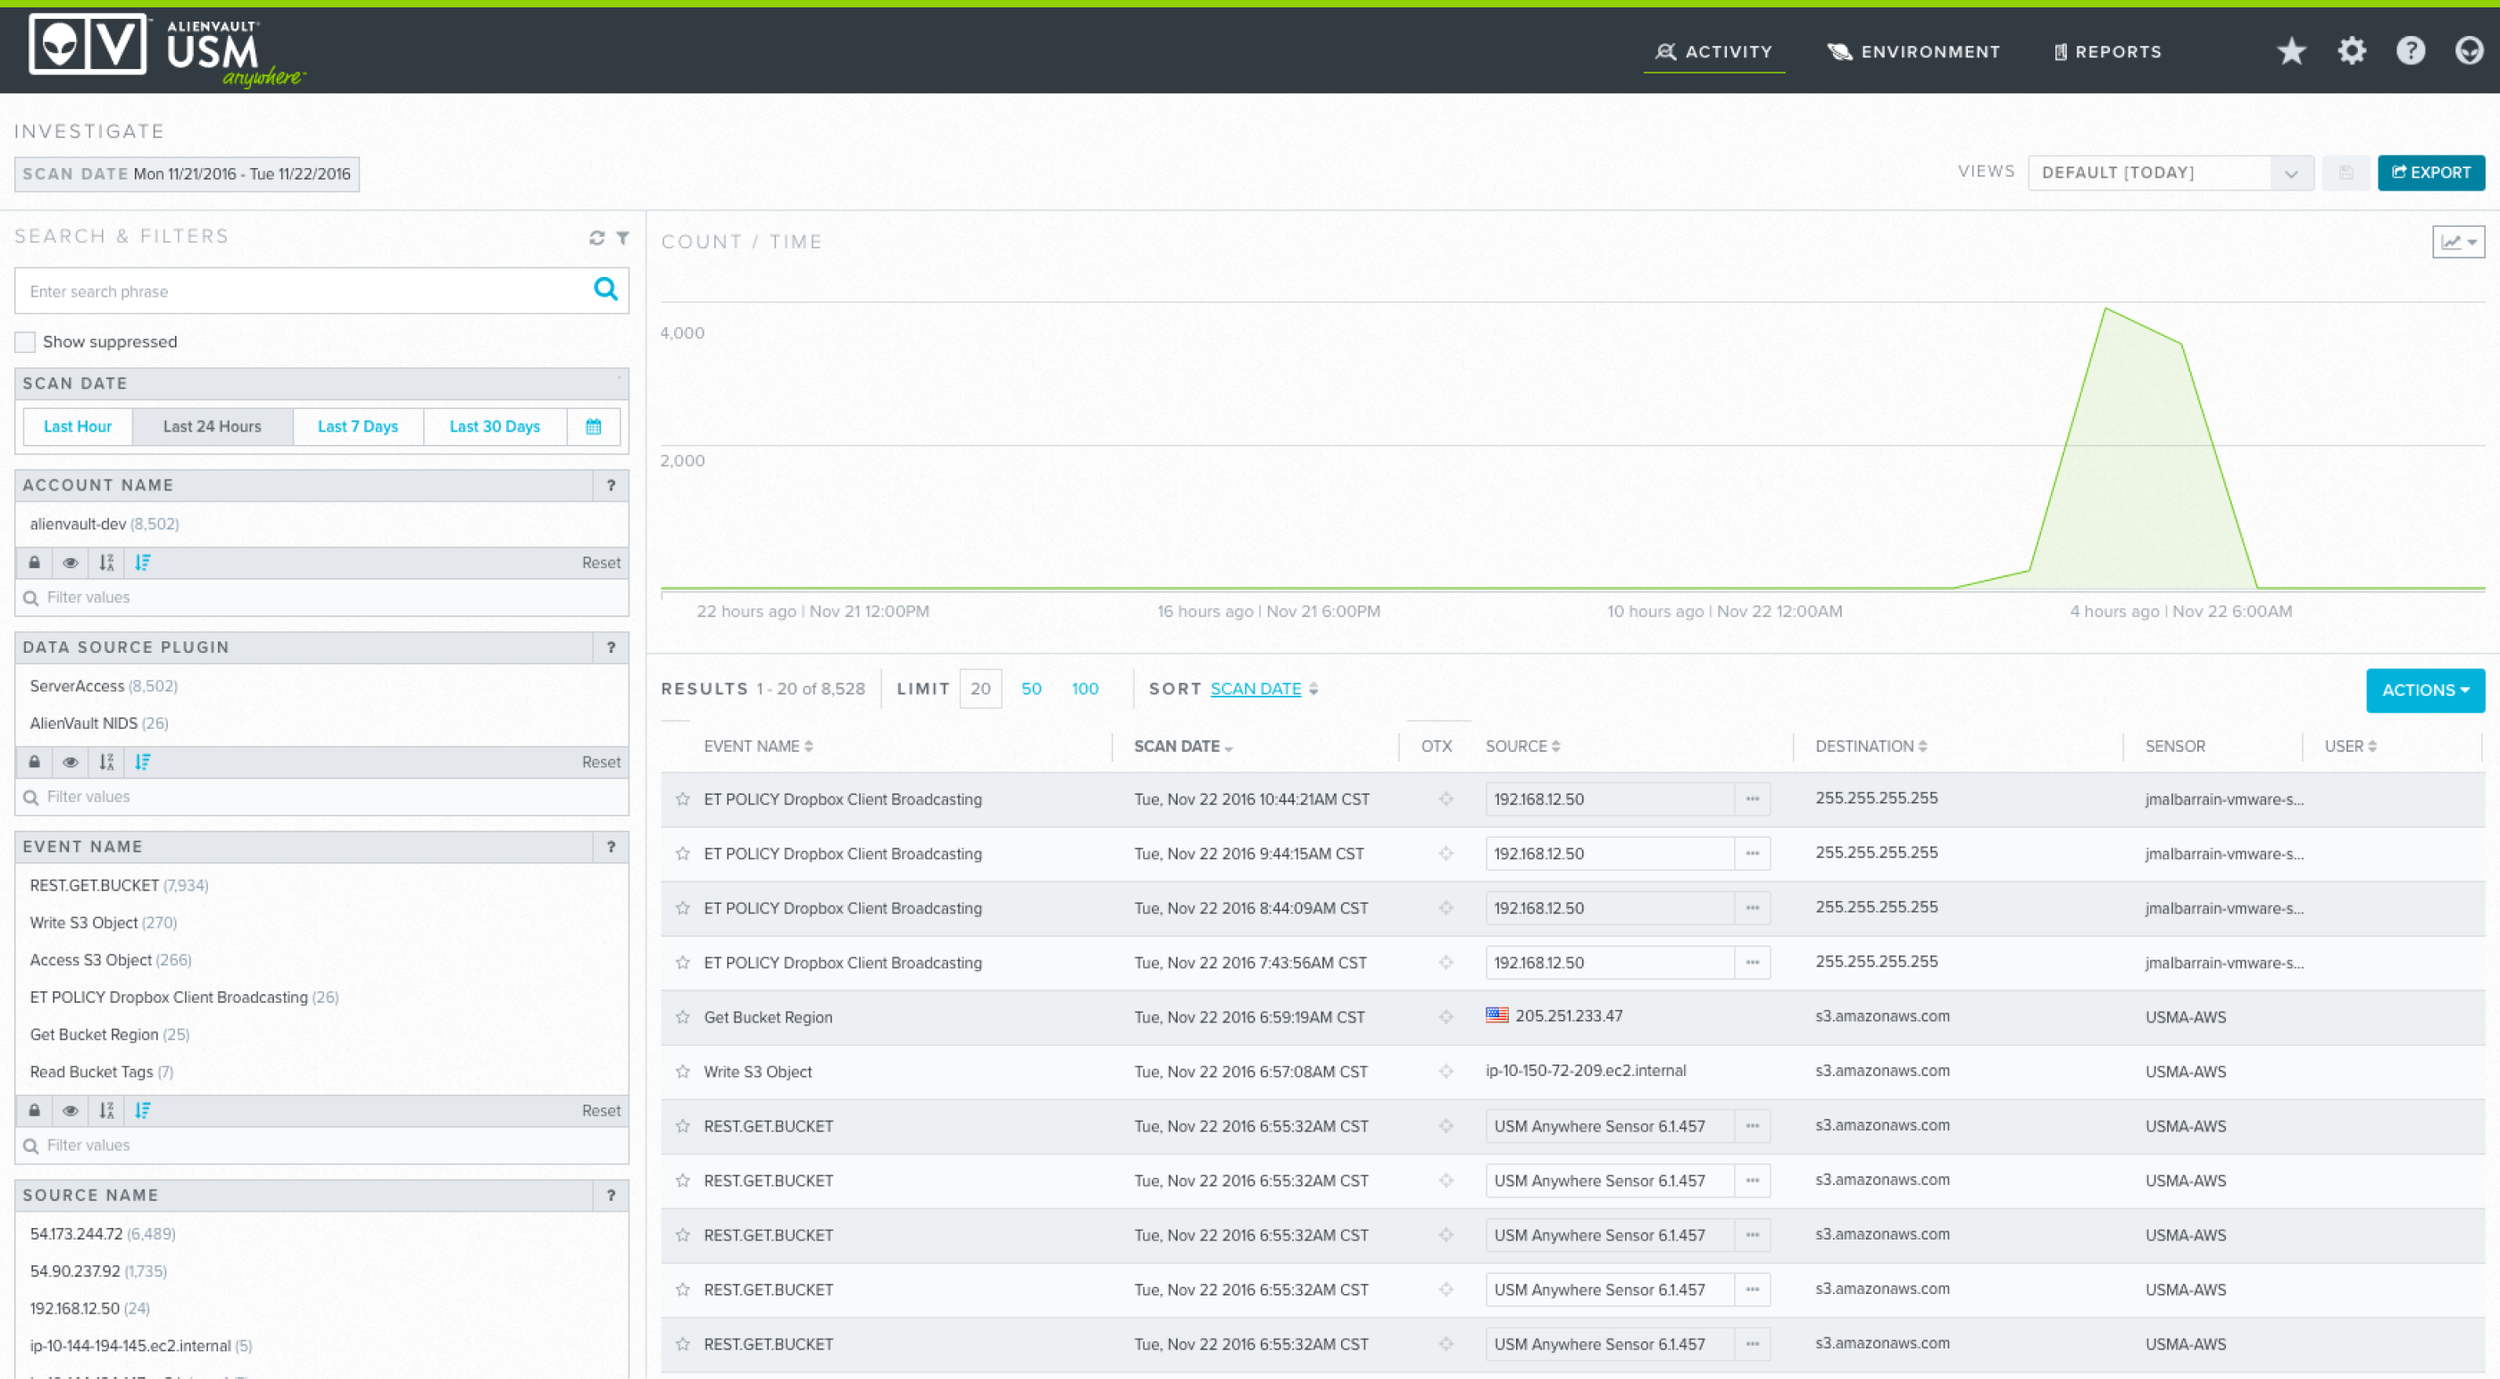Click the funnel filter icon
Screen dimensions: 2500x1379
pos(623,238)
